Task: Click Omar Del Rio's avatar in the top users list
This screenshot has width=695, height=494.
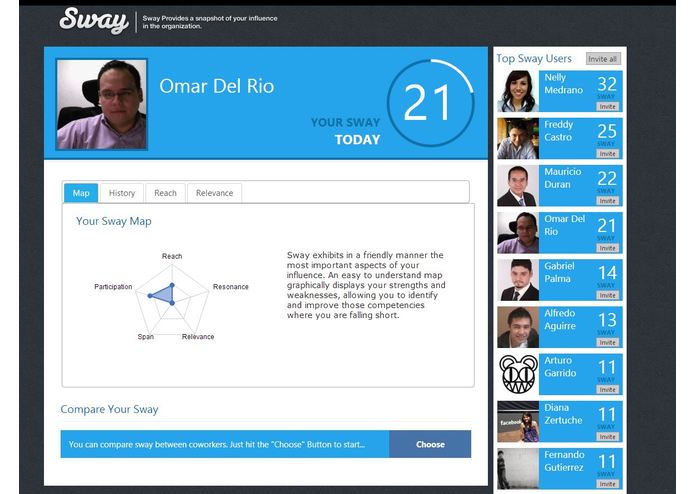Action: [518, 233]
